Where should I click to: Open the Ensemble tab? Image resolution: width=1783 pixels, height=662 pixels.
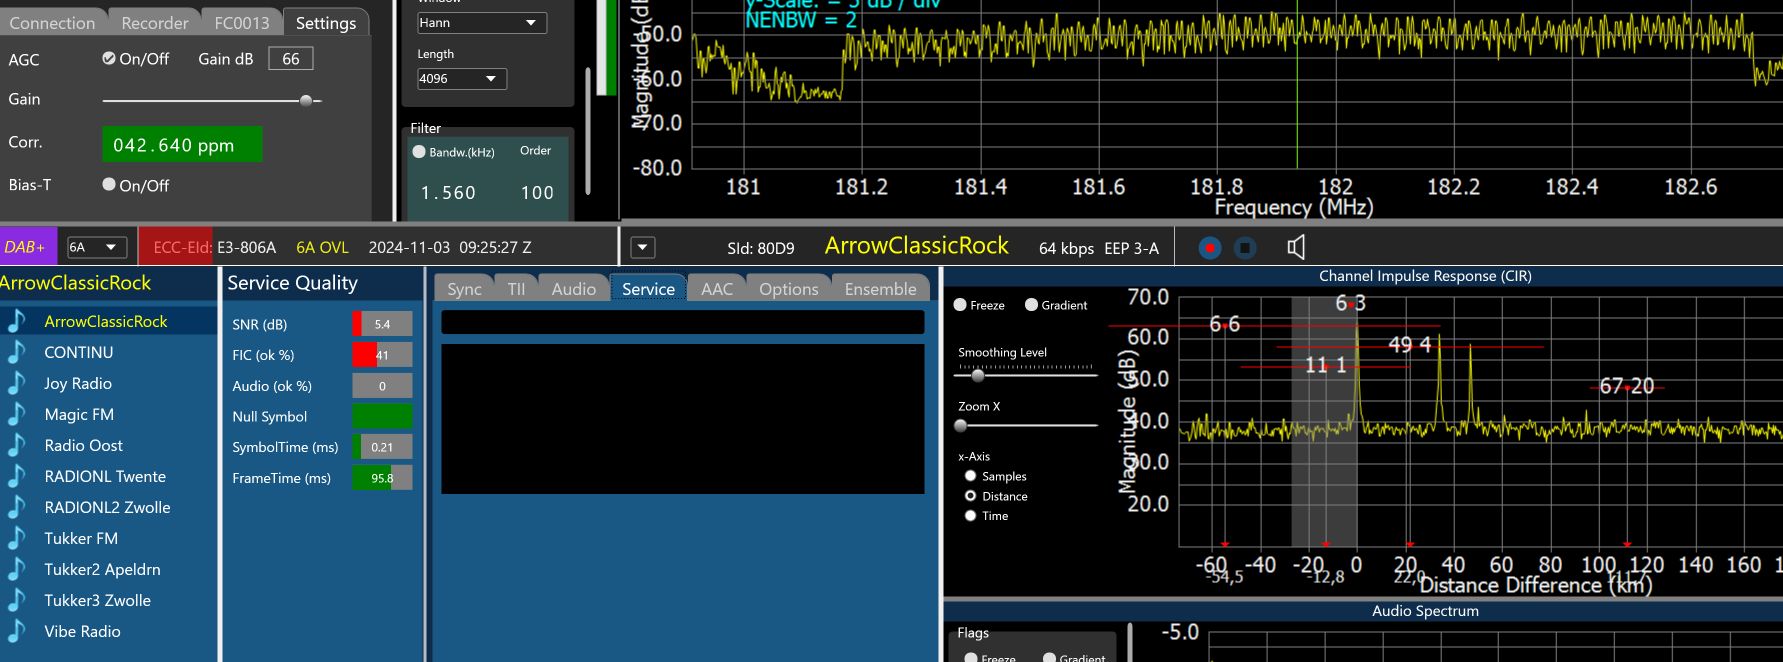tap(880, 289)
